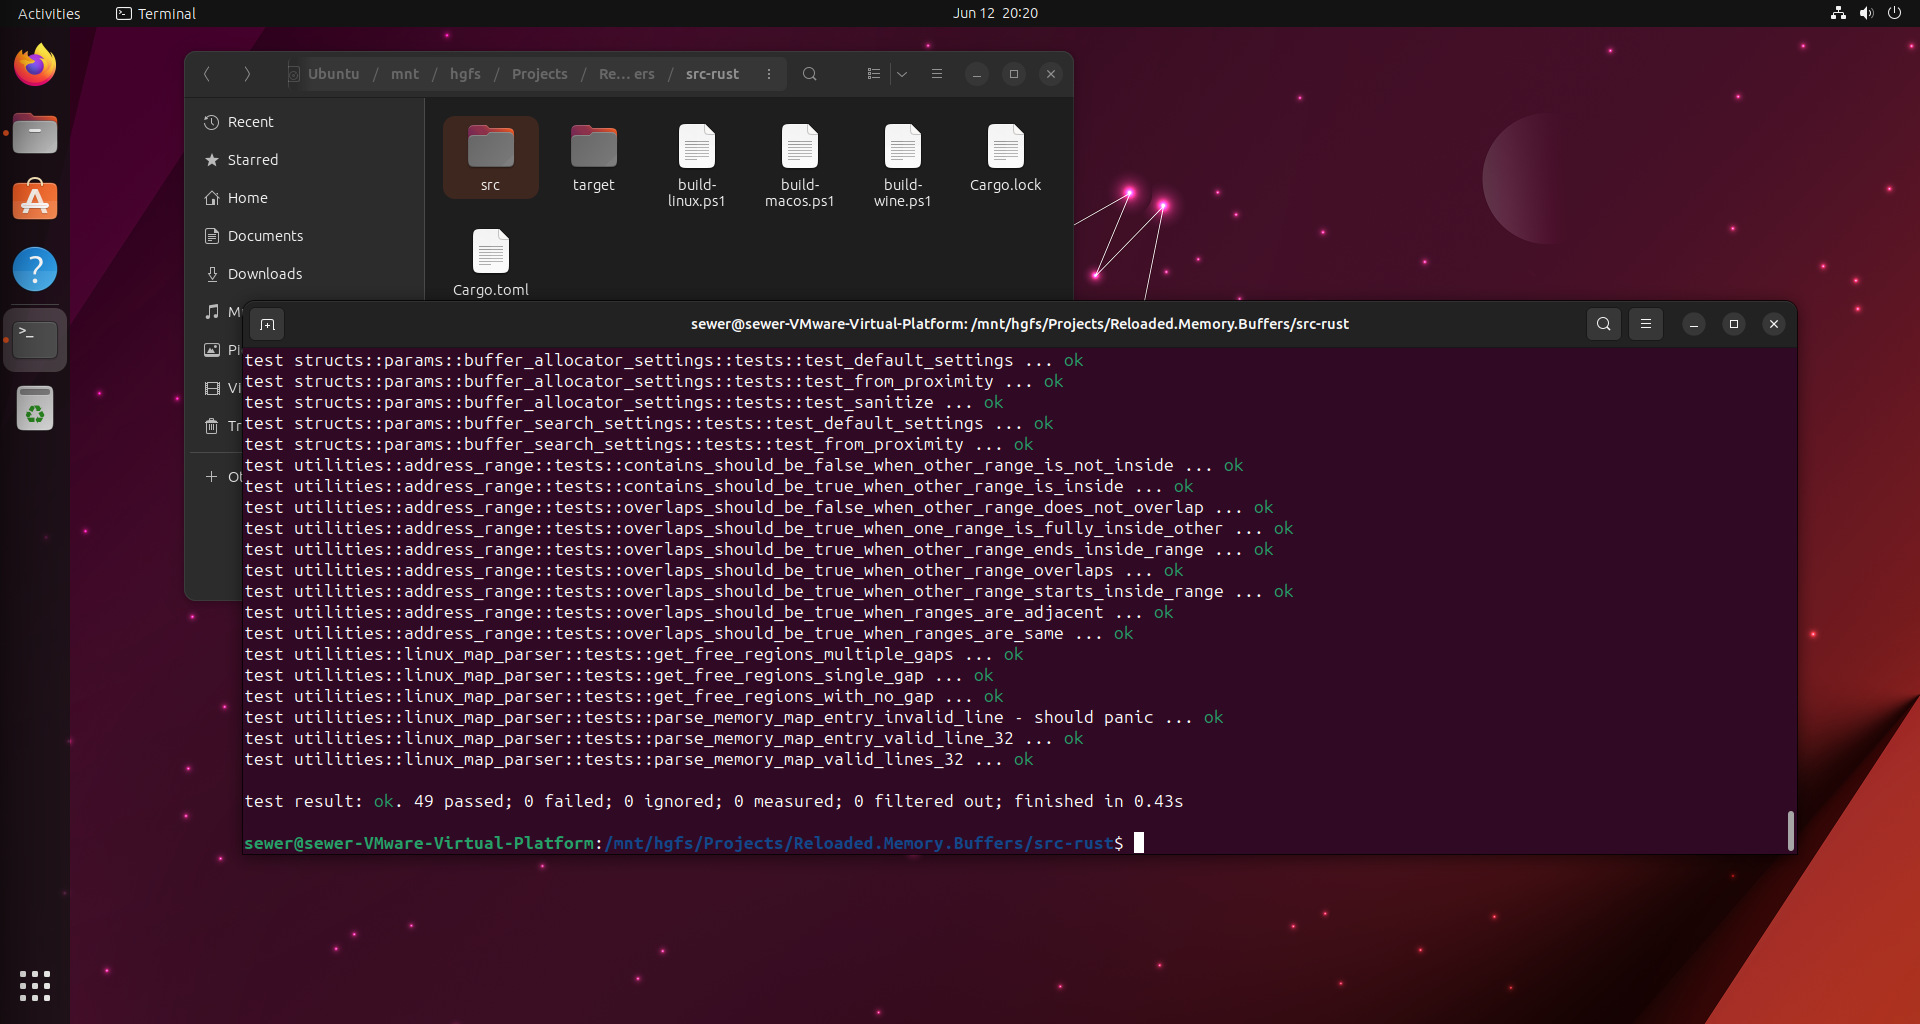Switch Files to list view

[873, 74]
